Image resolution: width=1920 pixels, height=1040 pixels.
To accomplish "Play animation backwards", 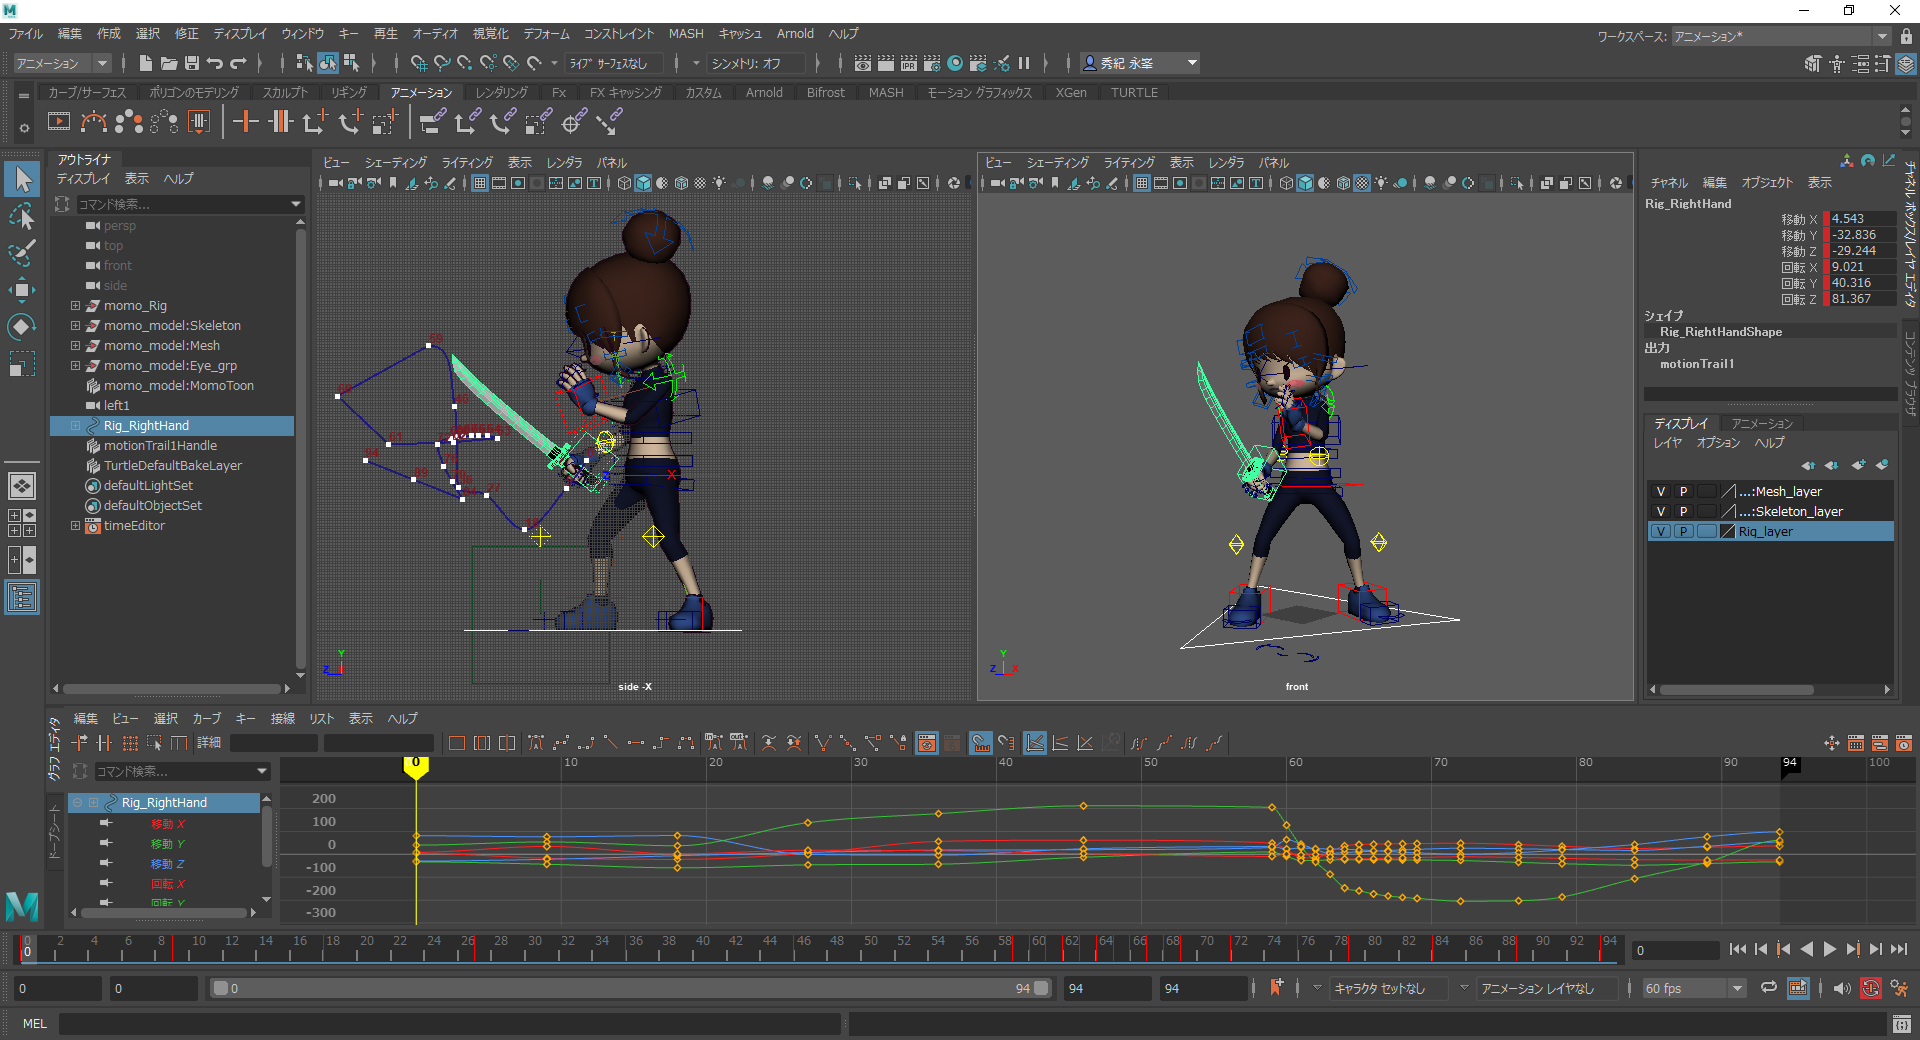I will tap(1806, 949).
